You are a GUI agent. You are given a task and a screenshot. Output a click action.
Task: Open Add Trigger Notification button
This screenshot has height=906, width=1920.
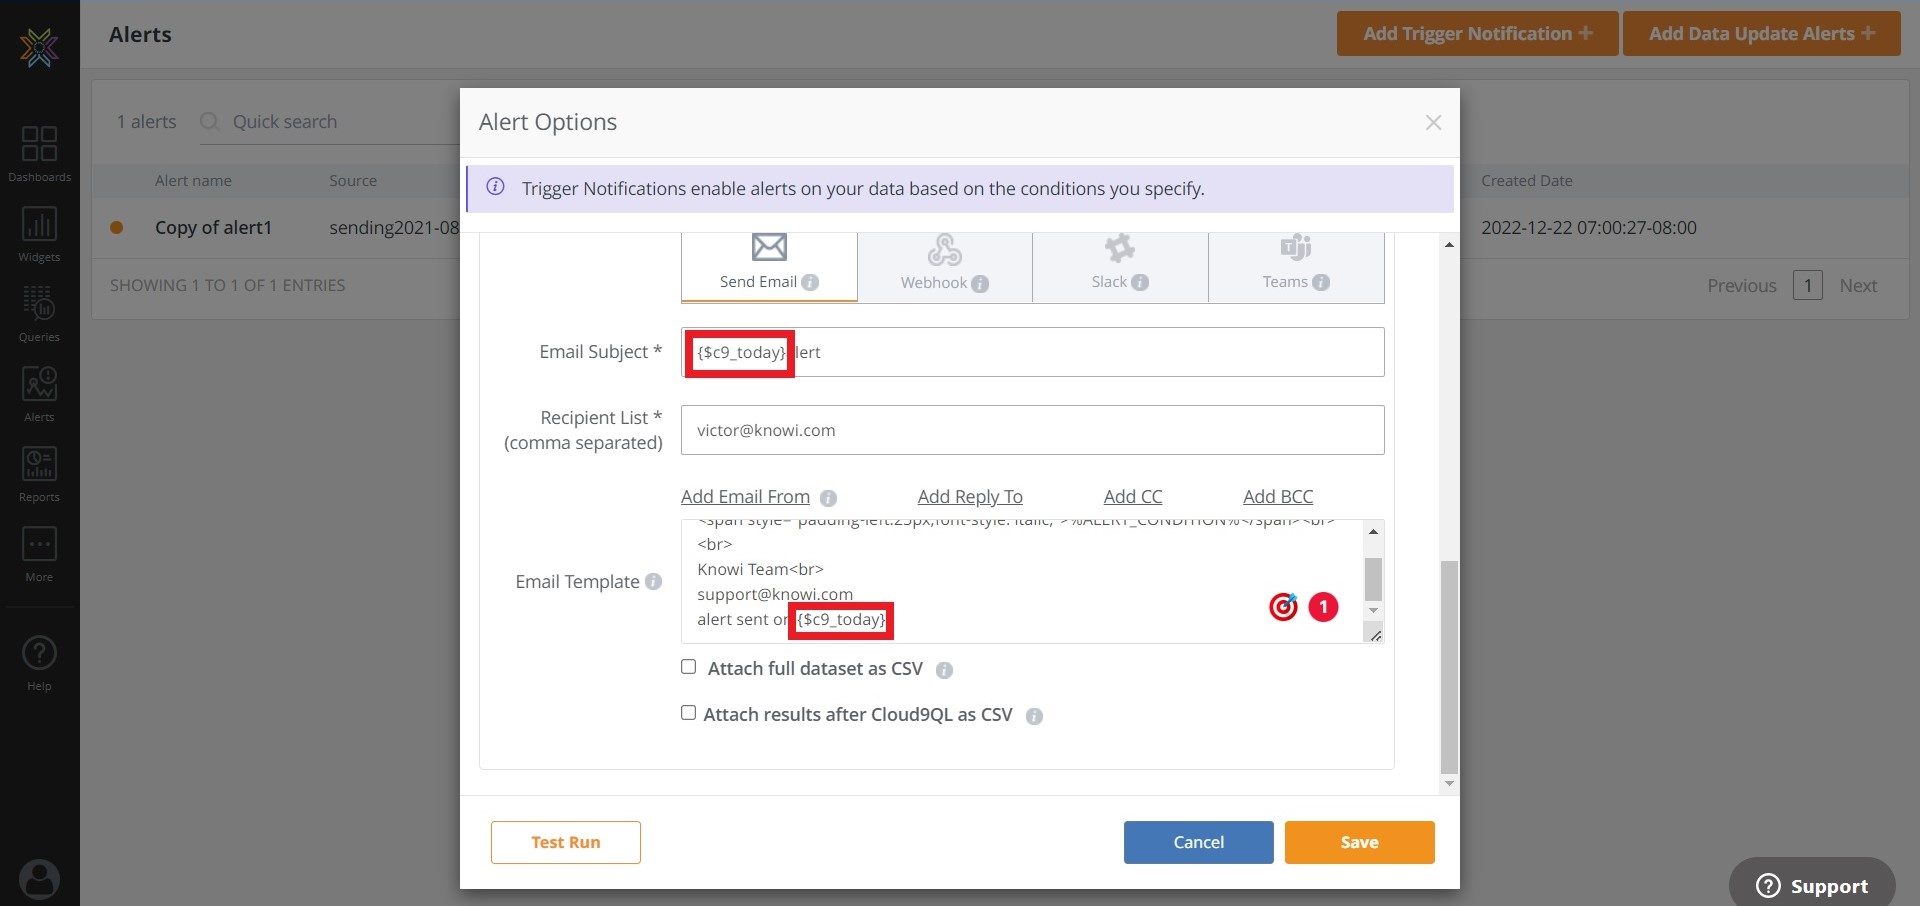1476,34
